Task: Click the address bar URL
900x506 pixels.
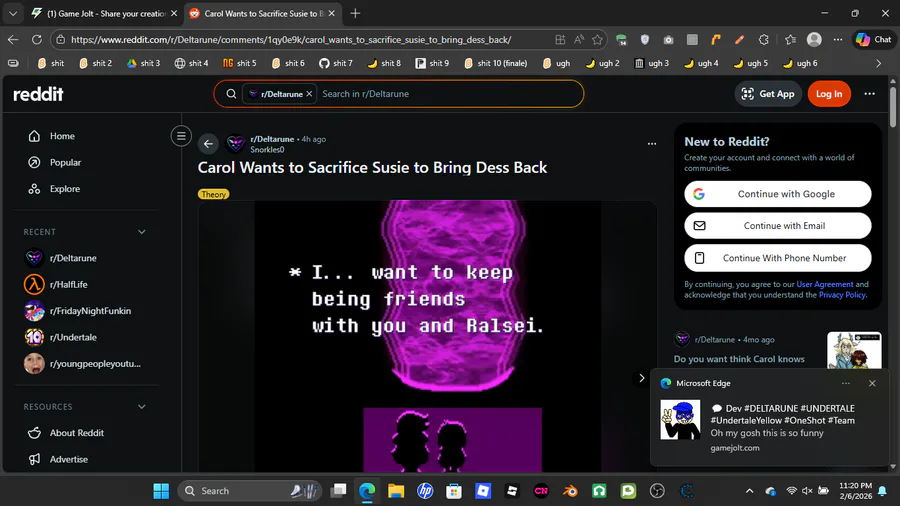Action: coord(291,40)
